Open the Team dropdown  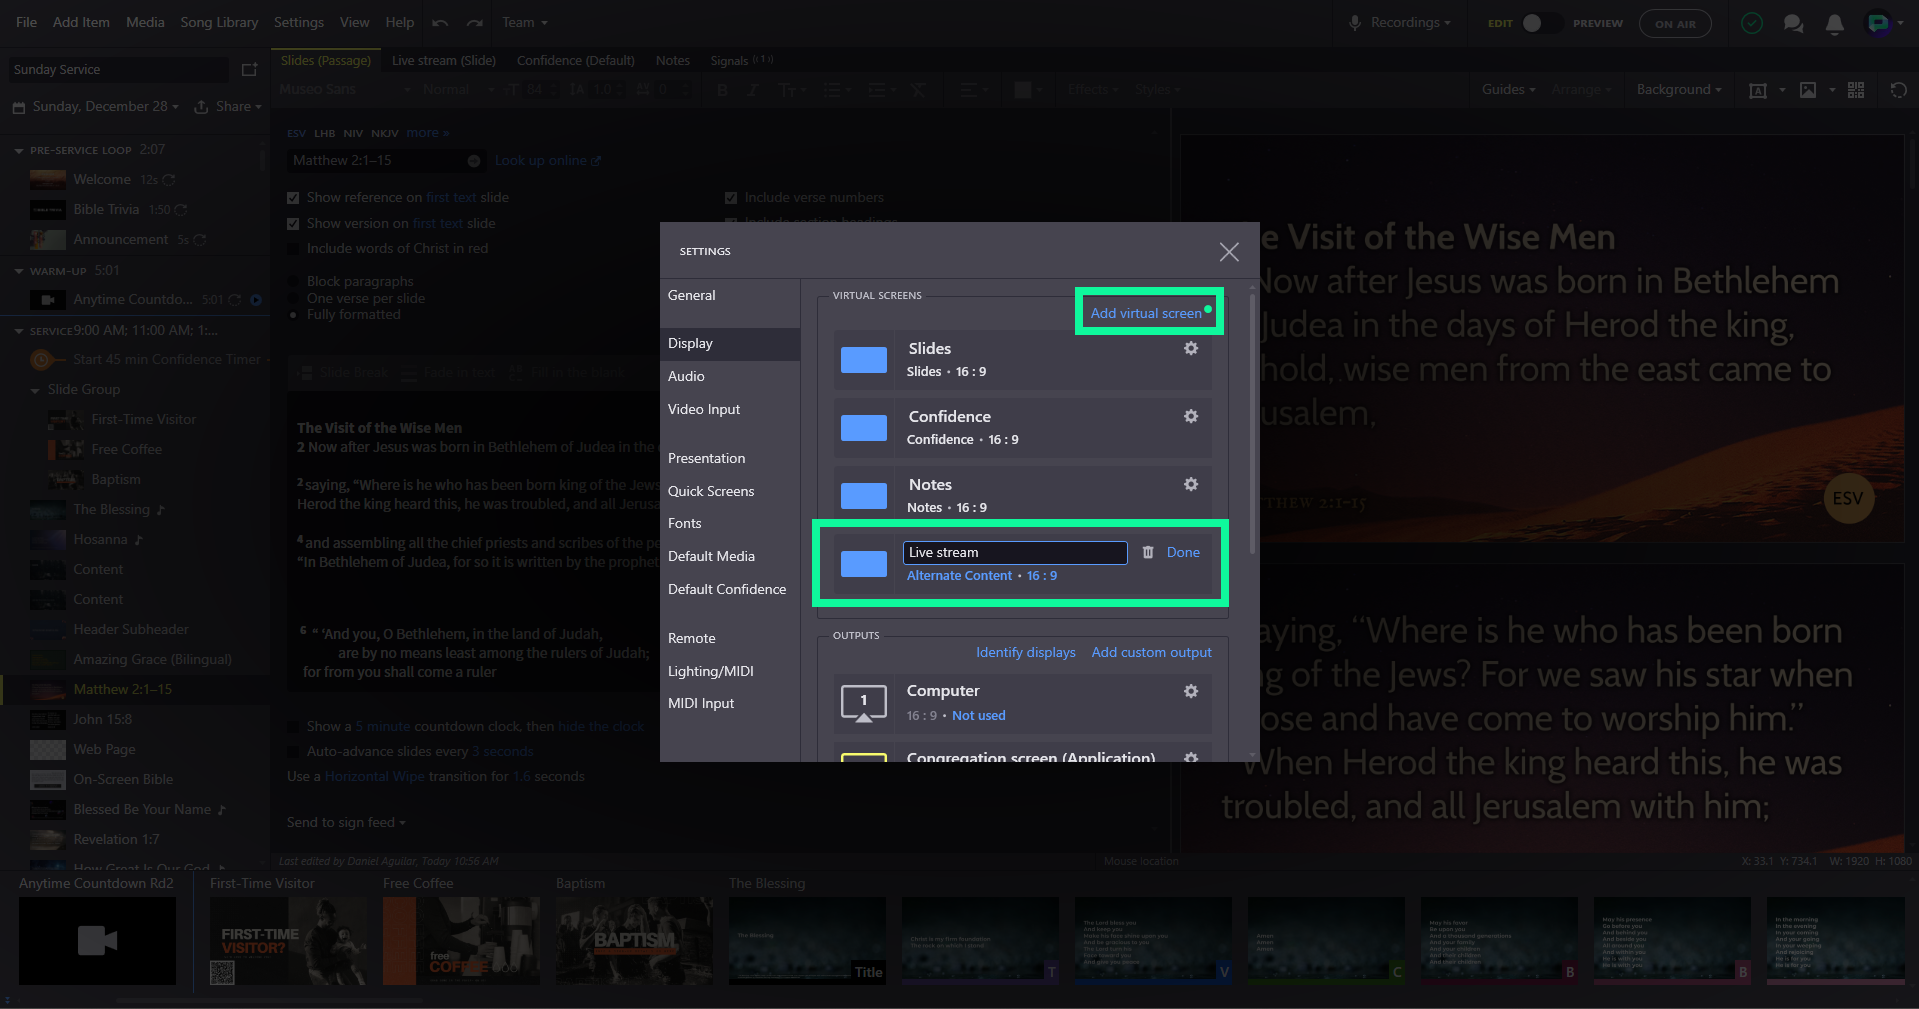[525, 22]
